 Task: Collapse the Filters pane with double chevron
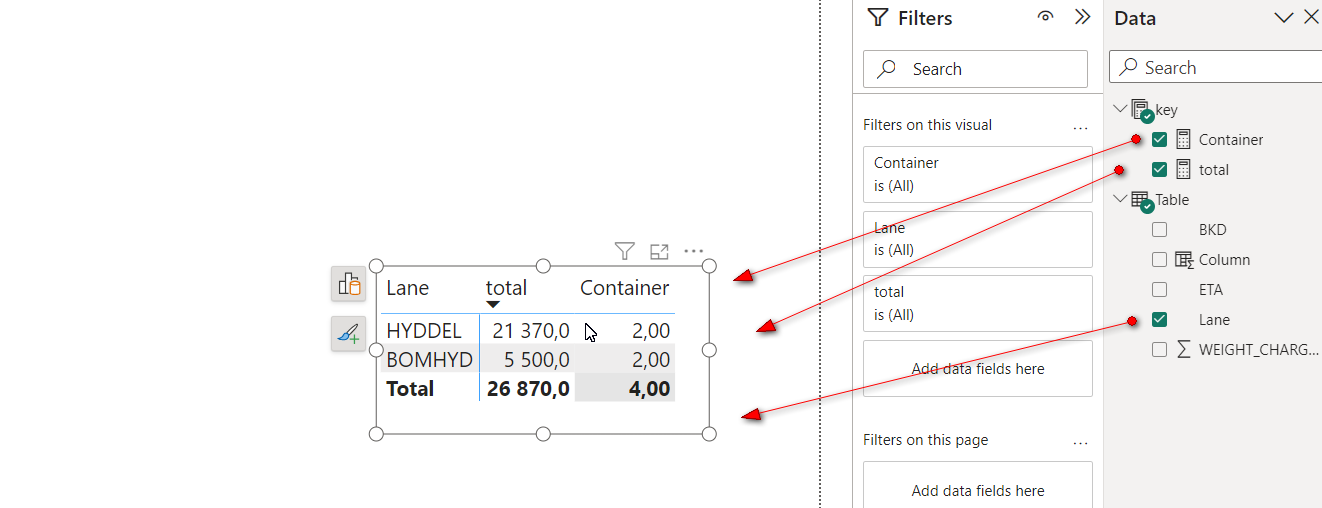(x=1082, y=17)
